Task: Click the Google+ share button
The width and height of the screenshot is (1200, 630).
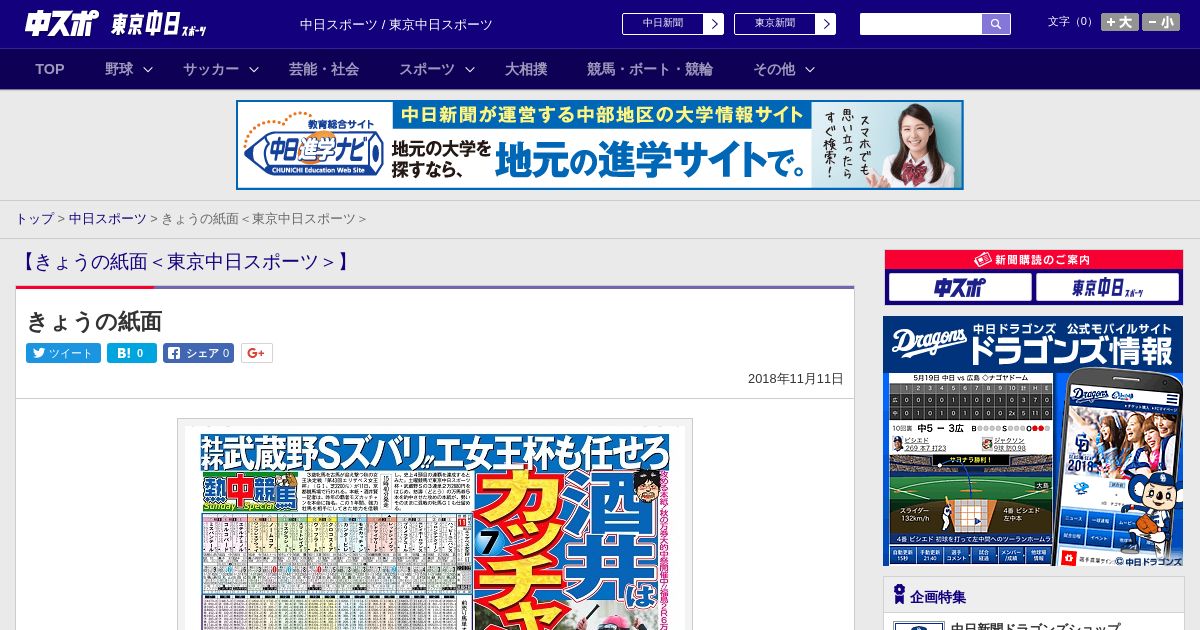Action: tap(257, 353)
